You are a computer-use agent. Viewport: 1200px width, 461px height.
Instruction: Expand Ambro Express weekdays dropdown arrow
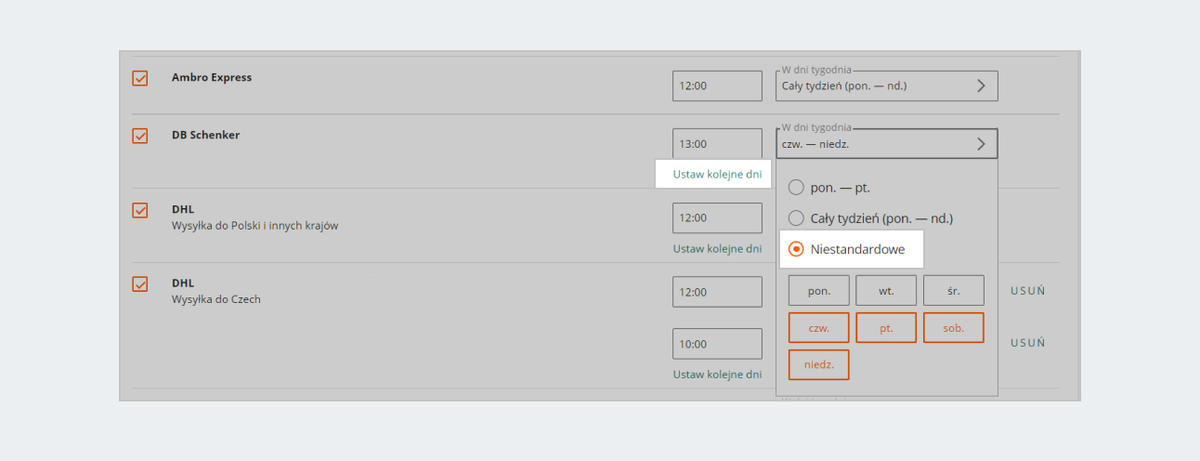[981, 86]
